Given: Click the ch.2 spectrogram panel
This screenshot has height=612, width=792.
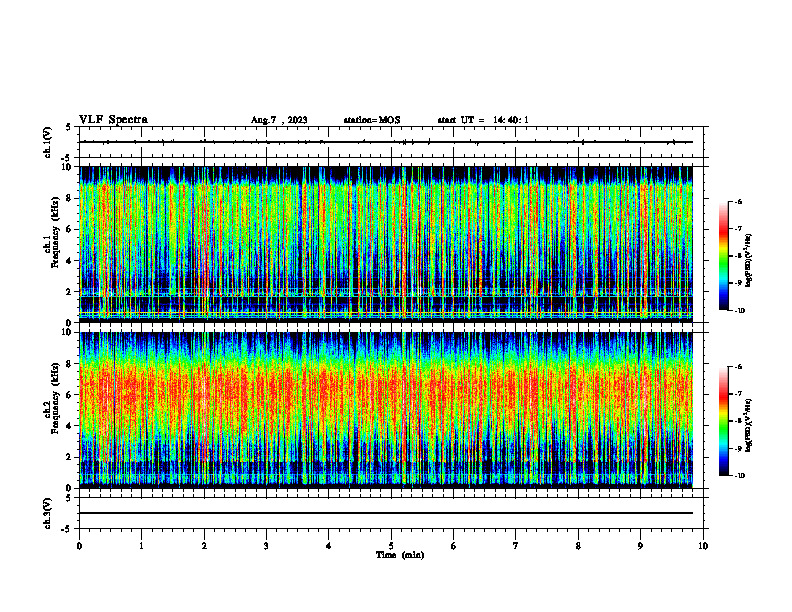Looking at the screenshot, I should tap(386, 410).
